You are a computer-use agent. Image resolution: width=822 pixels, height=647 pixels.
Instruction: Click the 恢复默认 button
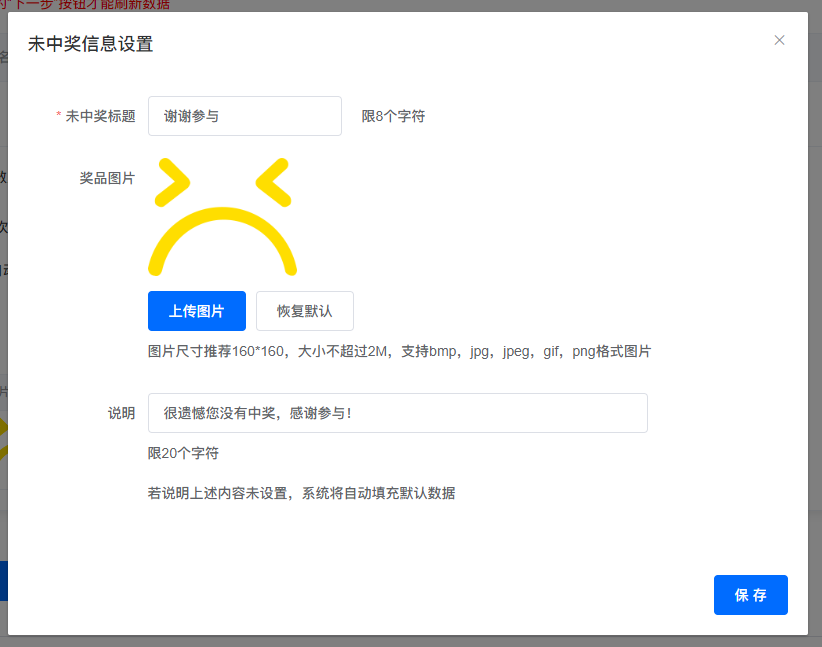pos(304,311)
